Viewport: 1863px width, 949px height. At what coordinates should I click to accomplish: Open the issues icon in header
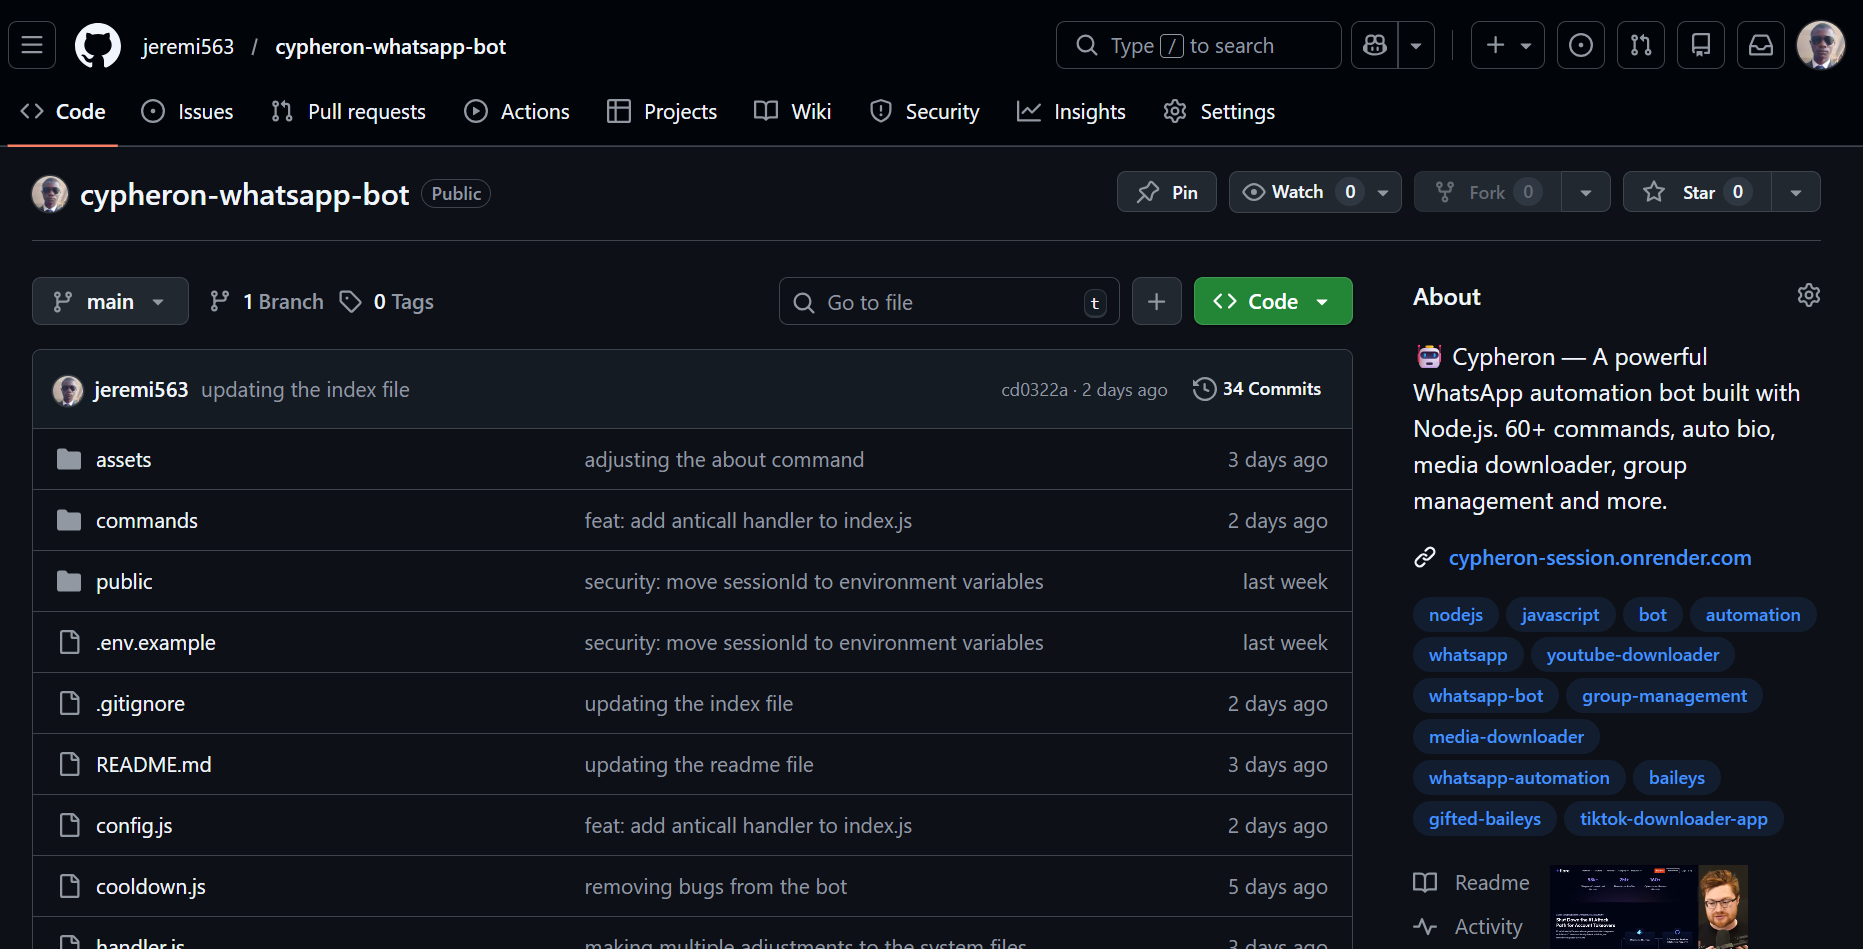click(x=1581, y=45)
